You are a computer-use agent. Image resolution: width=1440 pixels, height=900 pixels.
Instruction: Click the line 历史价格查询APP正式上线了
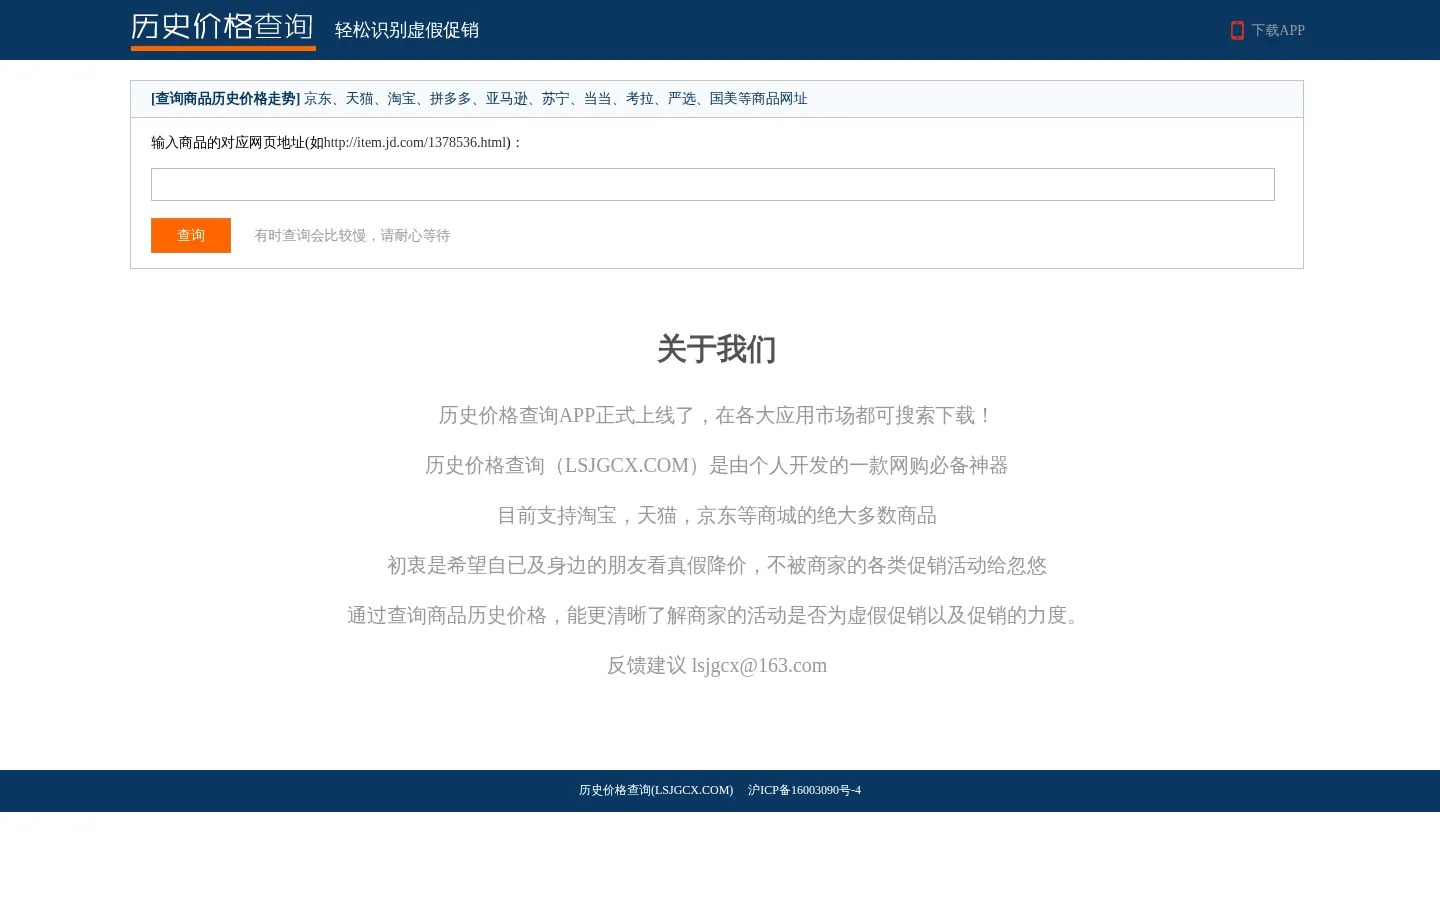pos(717,415)
